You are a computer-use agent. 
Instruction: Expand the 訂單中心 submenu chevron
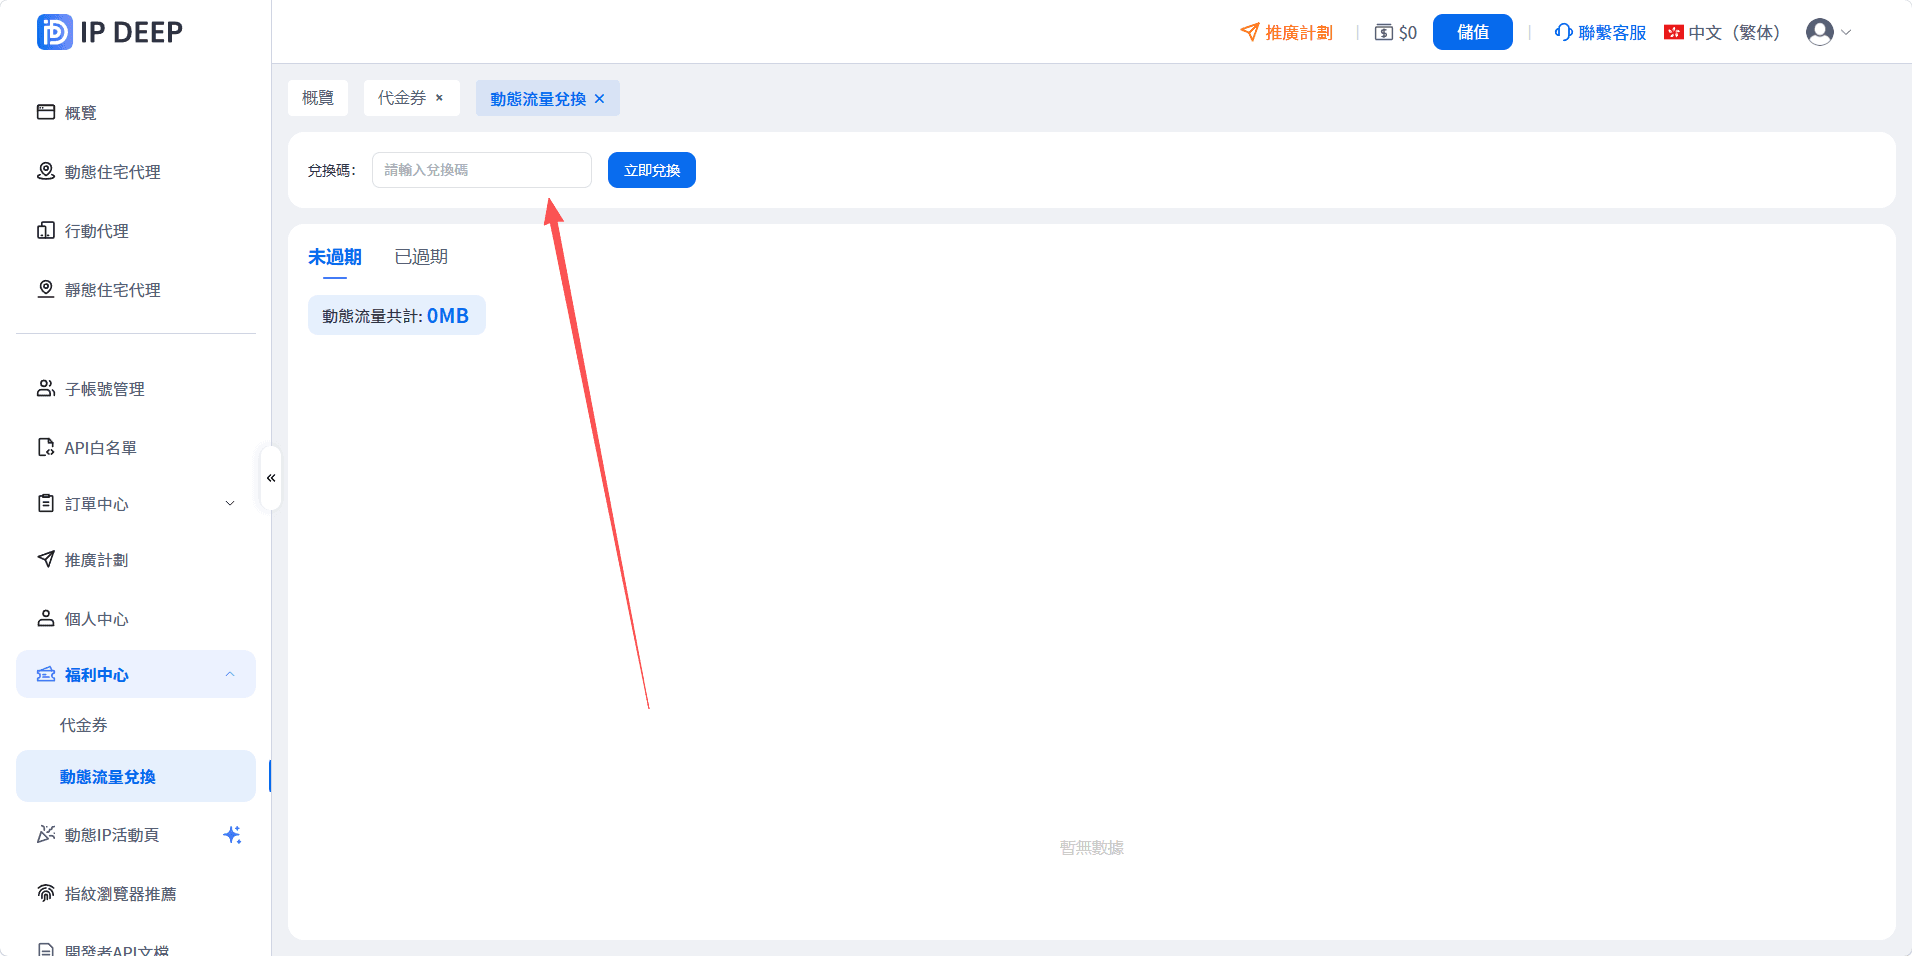pos(230,503)
